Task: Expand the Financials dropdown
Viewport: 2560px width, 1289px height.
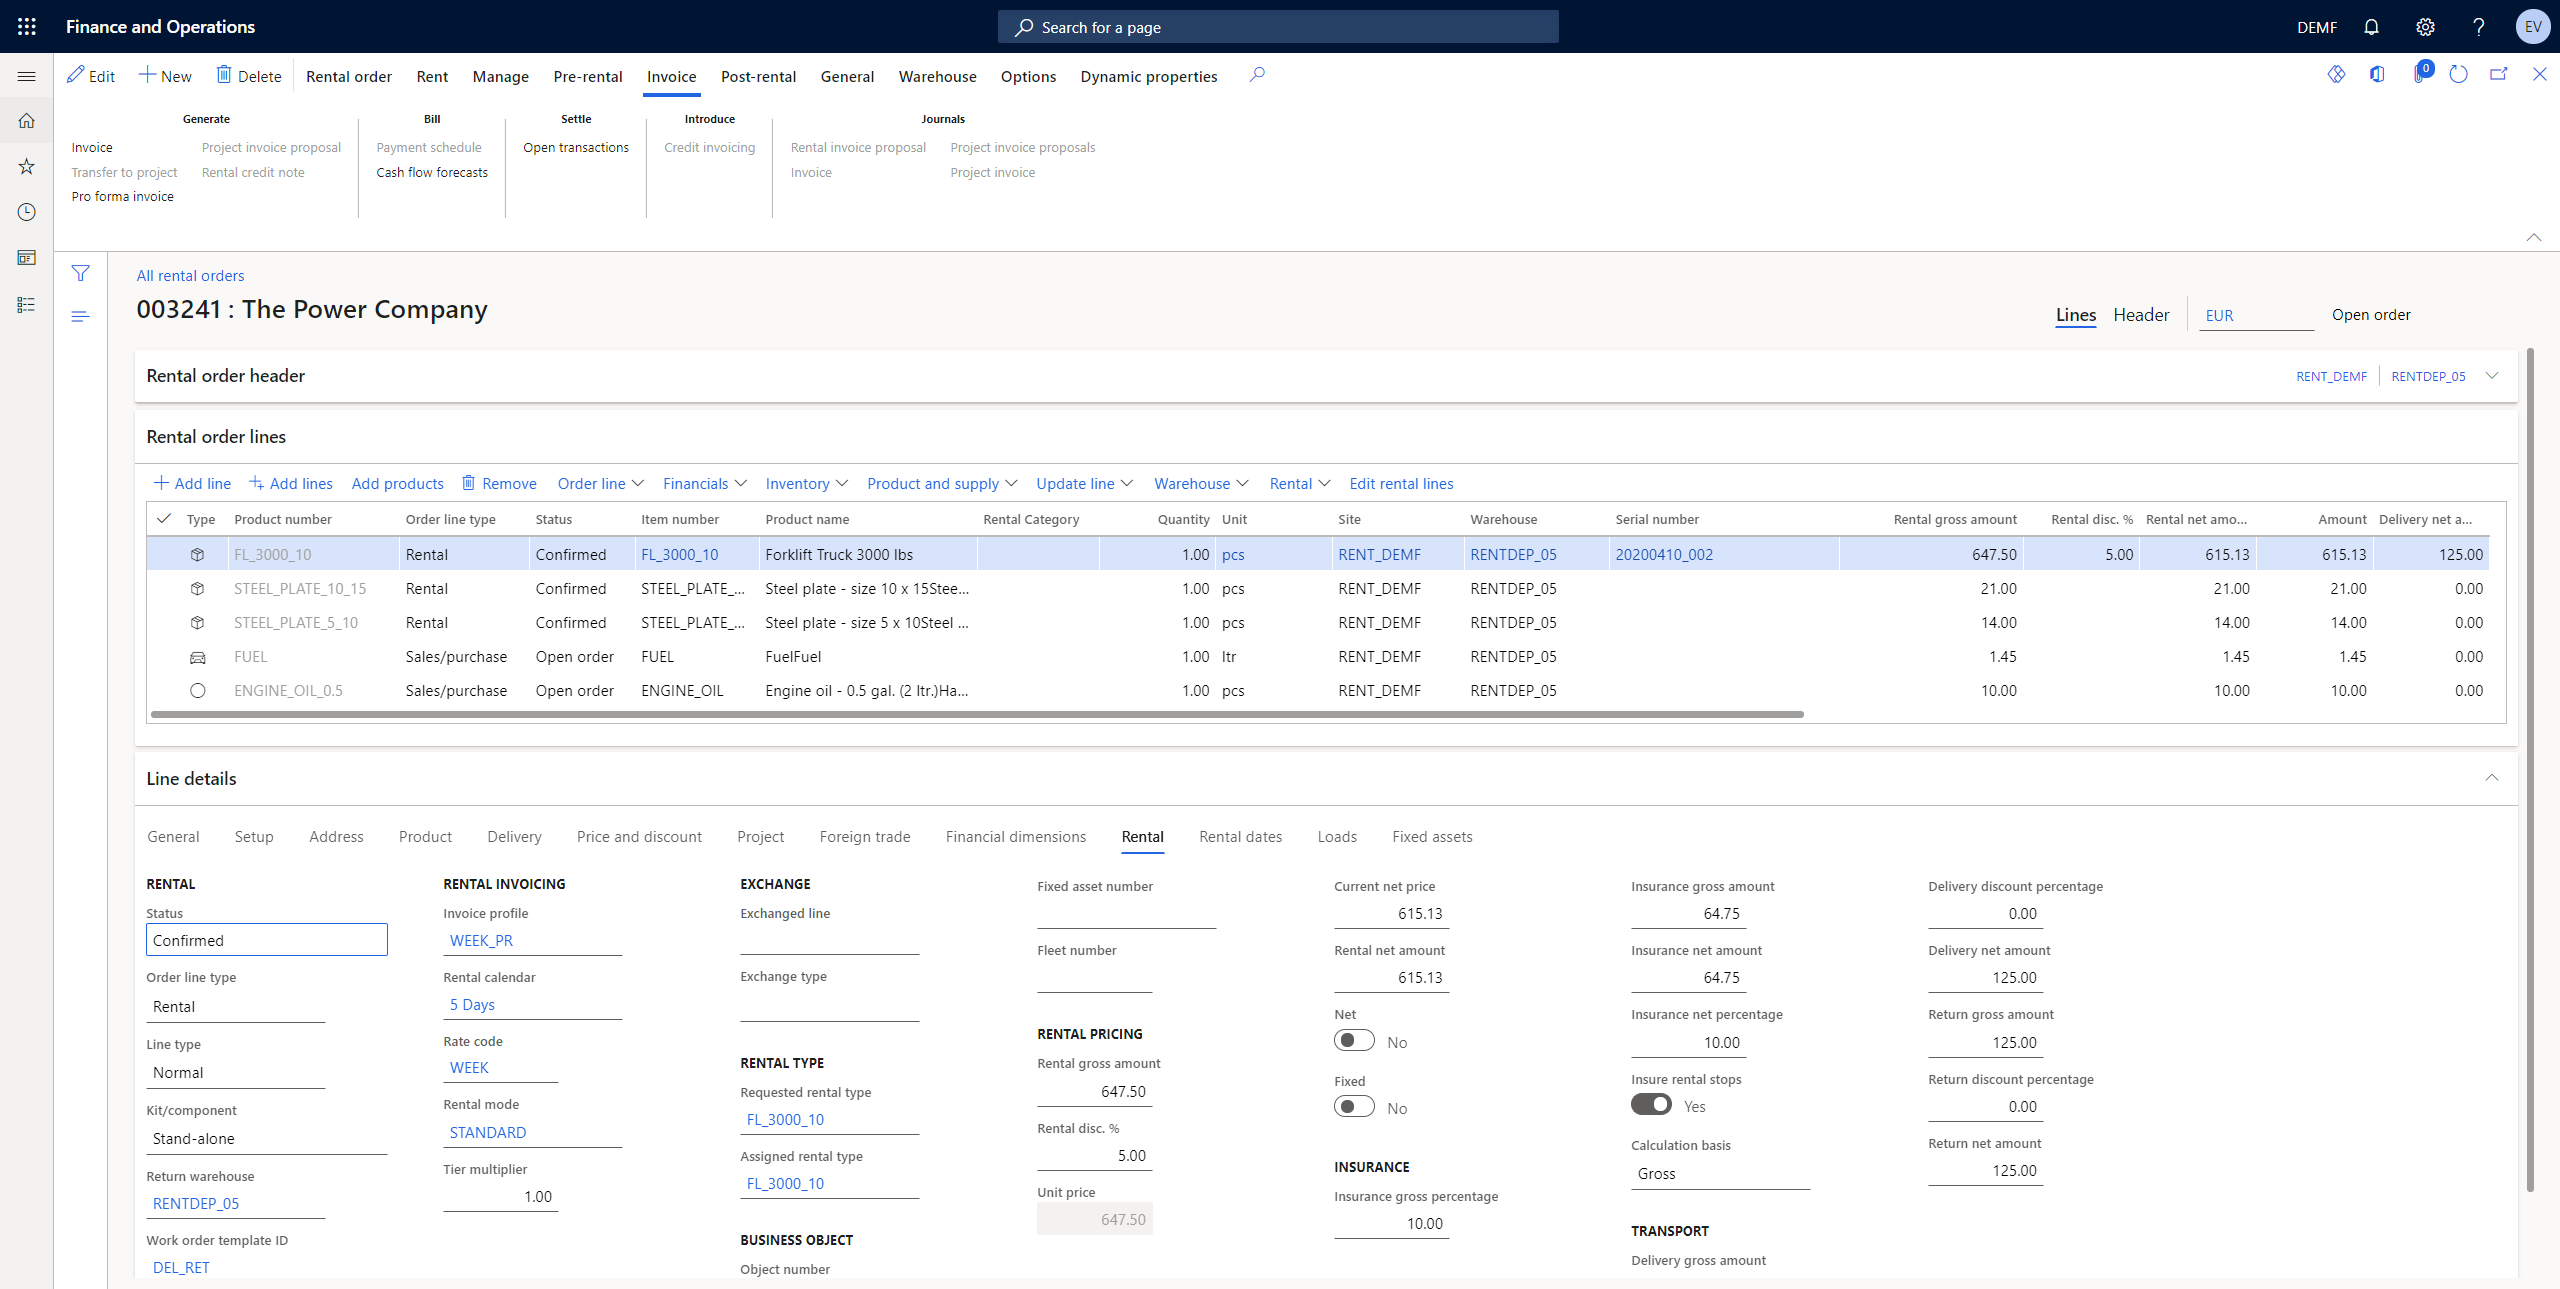Action: pyautogui.click(x=705, y=483)
